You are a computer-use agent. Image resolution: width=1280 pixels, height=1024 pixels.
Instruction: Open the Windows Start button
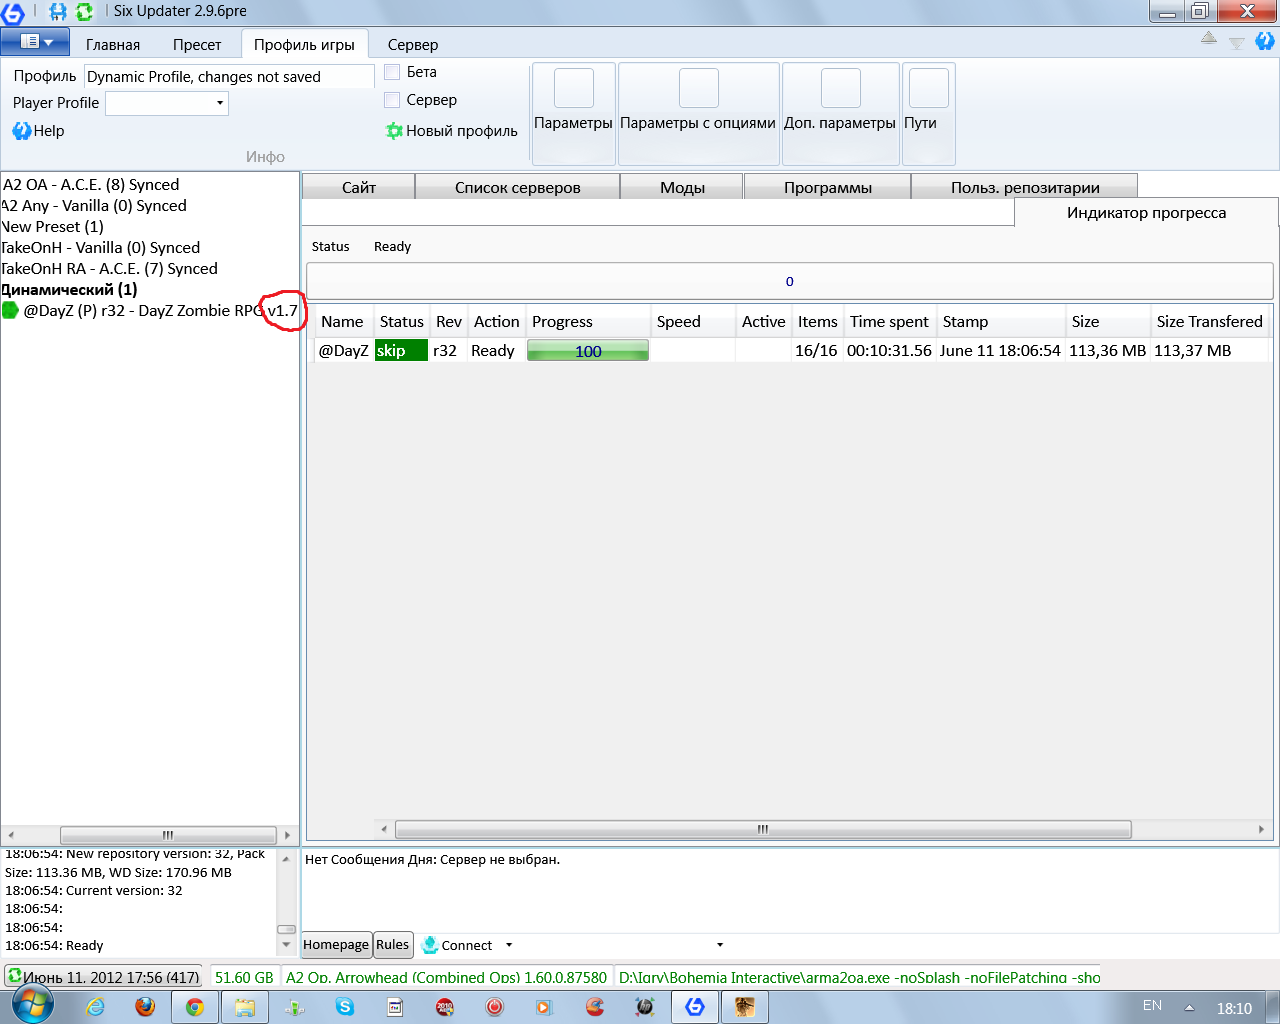33,1005
